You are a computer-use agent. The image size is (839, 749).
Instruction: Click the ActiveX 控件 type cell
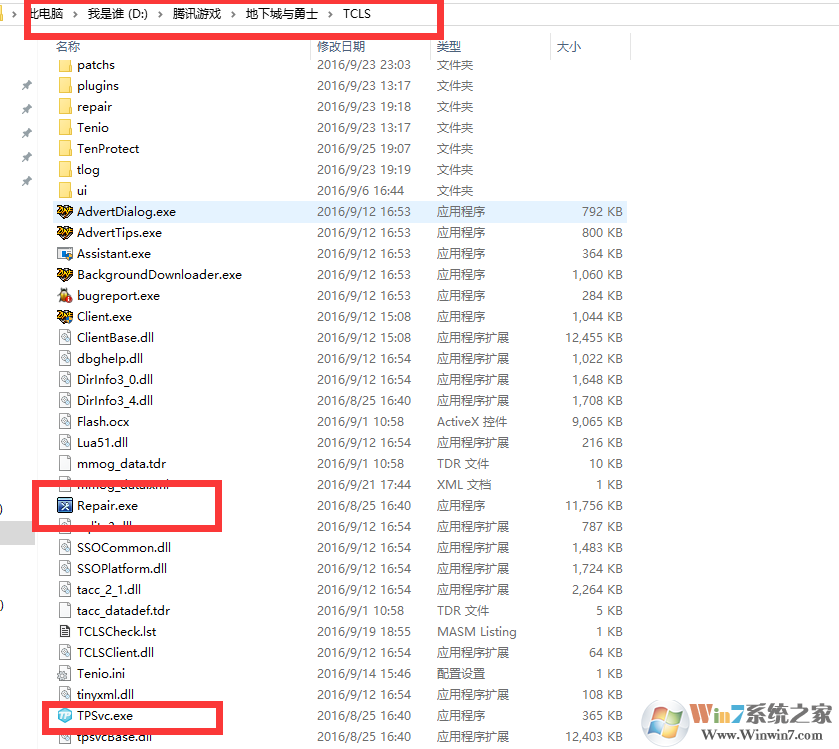coord(472,422)
